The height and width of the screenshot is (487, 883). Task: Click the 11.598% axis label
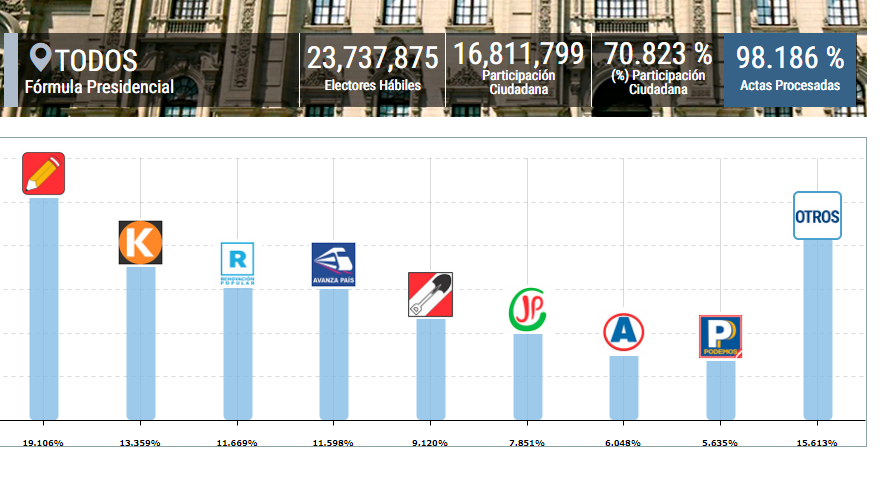coord(333,443)
